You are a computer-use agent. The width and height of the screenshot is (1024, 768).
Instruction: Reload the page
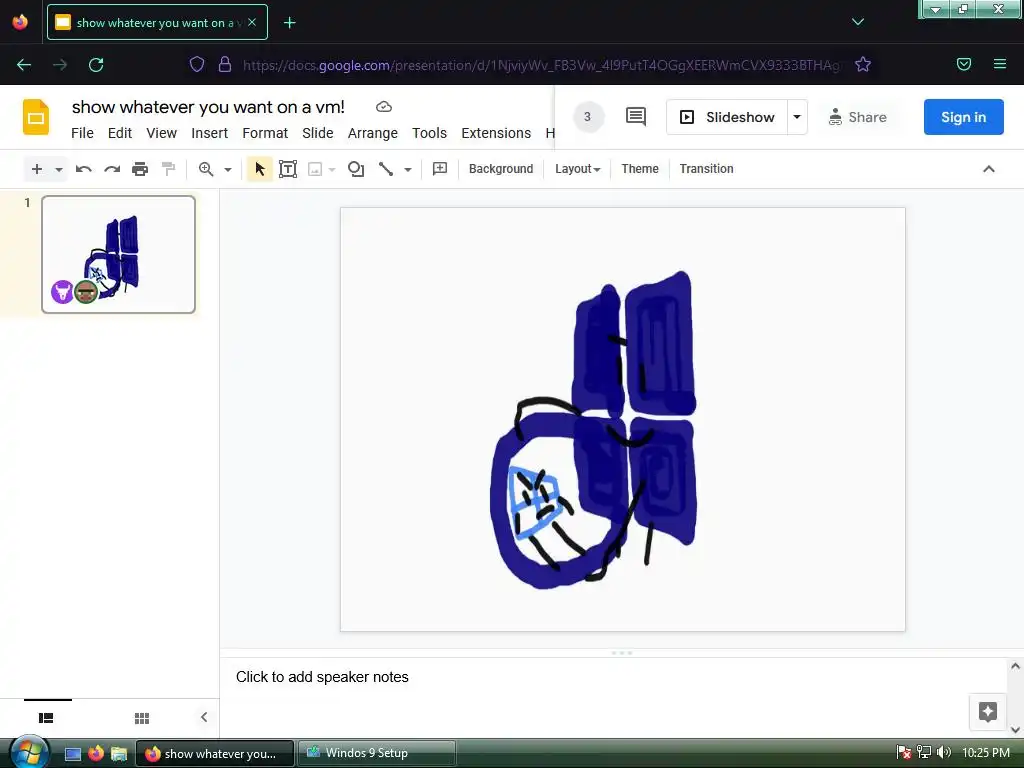(96, 65)
